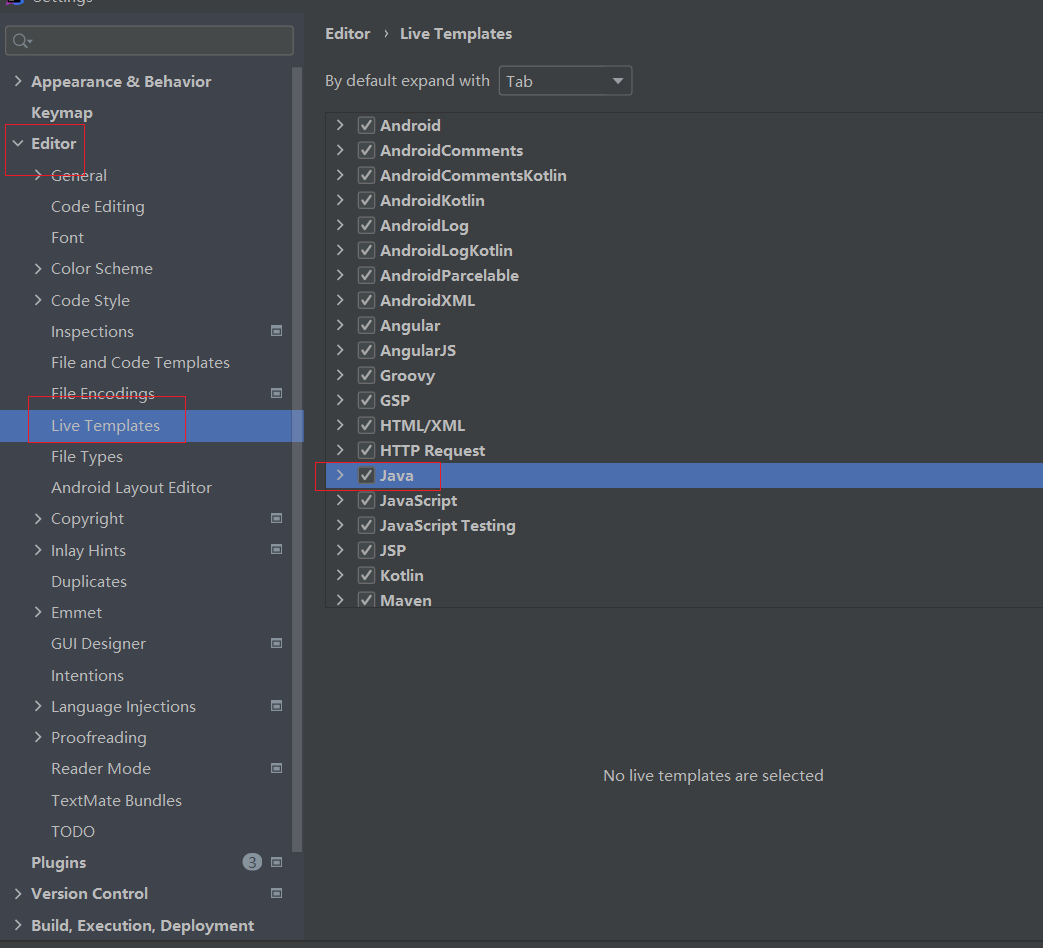Open Android Layout Editor settings
This screenshot has width=1043, height=948.
point(132,488)
